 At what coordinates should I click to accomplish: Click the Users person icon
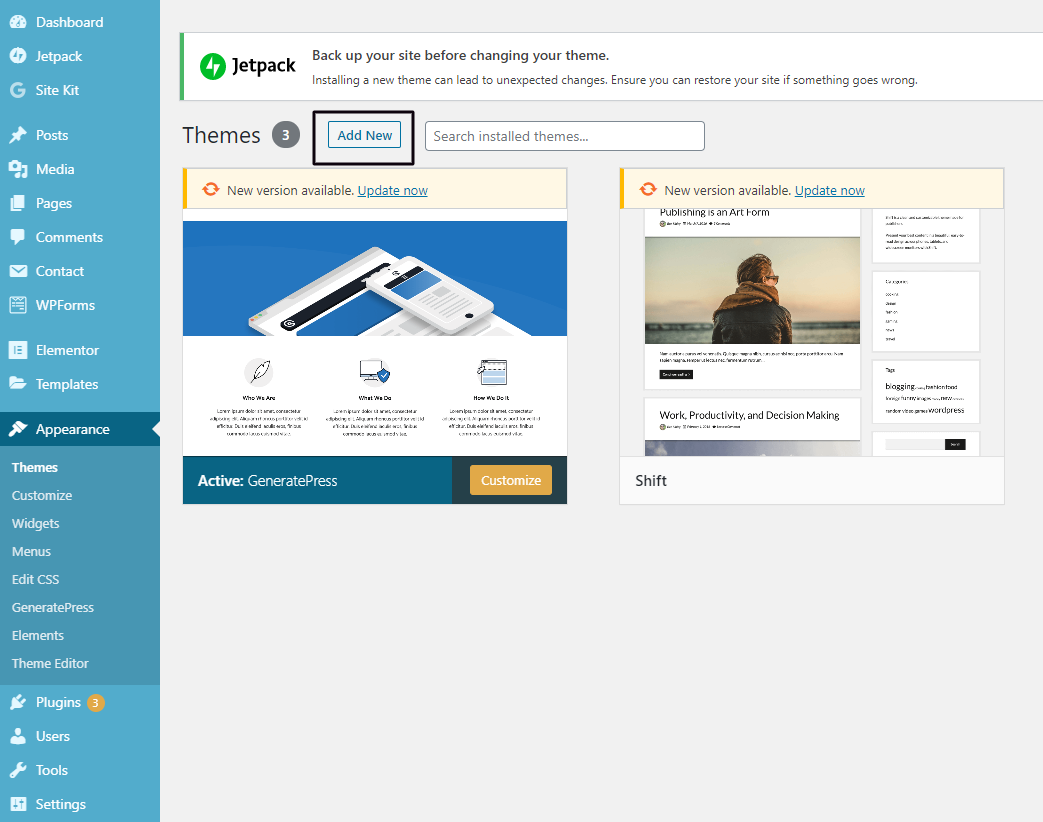[18, 736]
